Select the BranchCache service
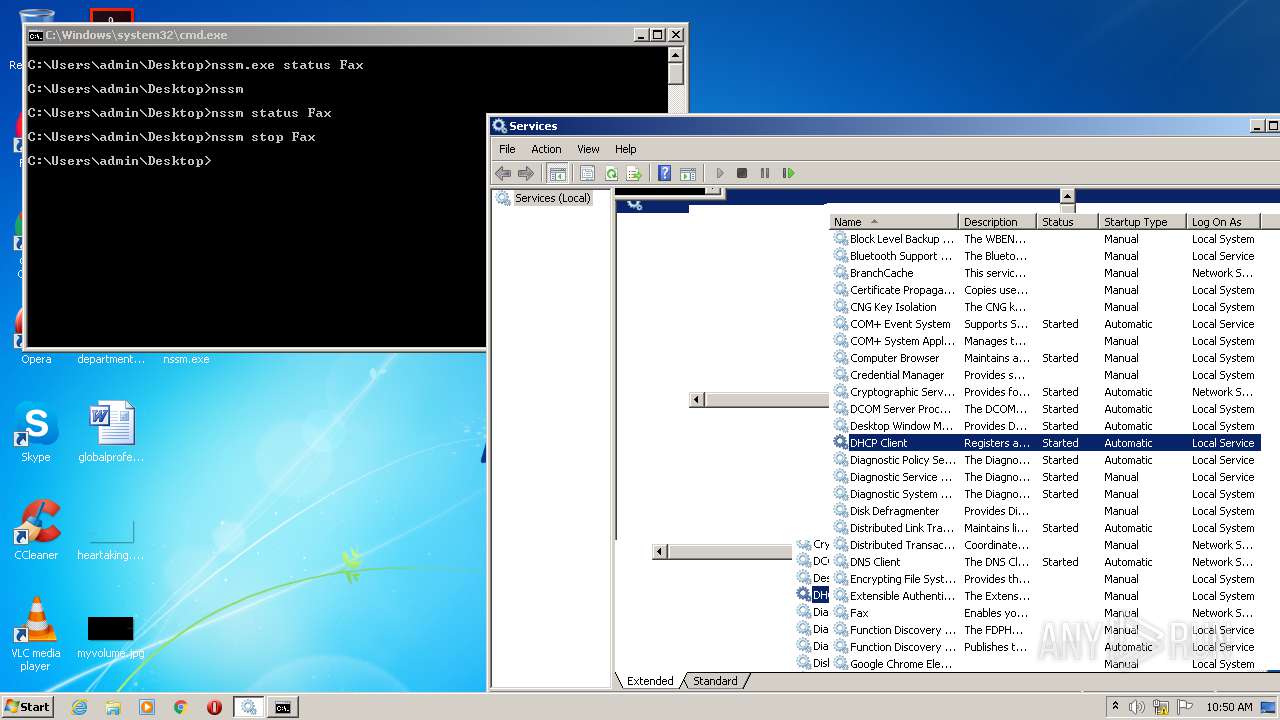This screenshot has height=720, width=1280. coord(1045,273)
